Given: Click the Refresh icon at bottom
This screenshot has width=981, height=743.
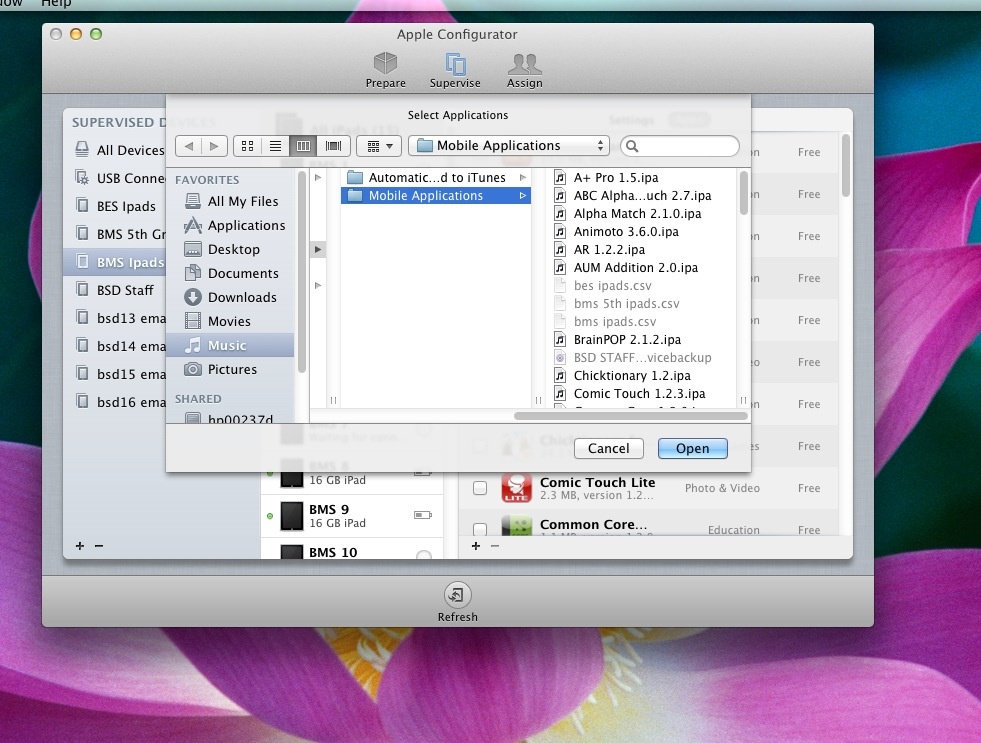Looking at the screenshot, I should (457, 595).
